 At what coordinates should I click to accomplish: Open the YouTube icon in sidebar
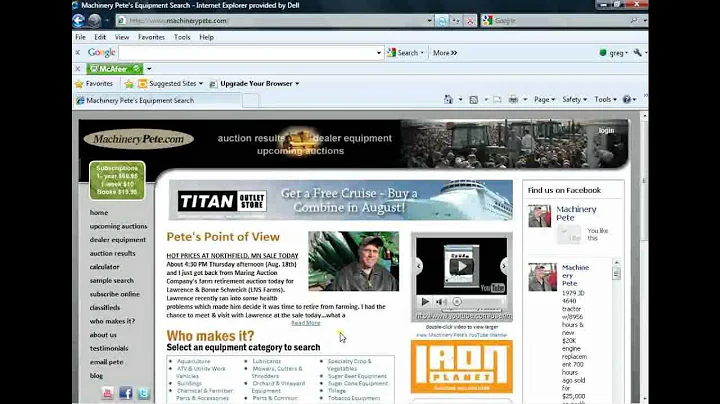click(x=107, y=393)
